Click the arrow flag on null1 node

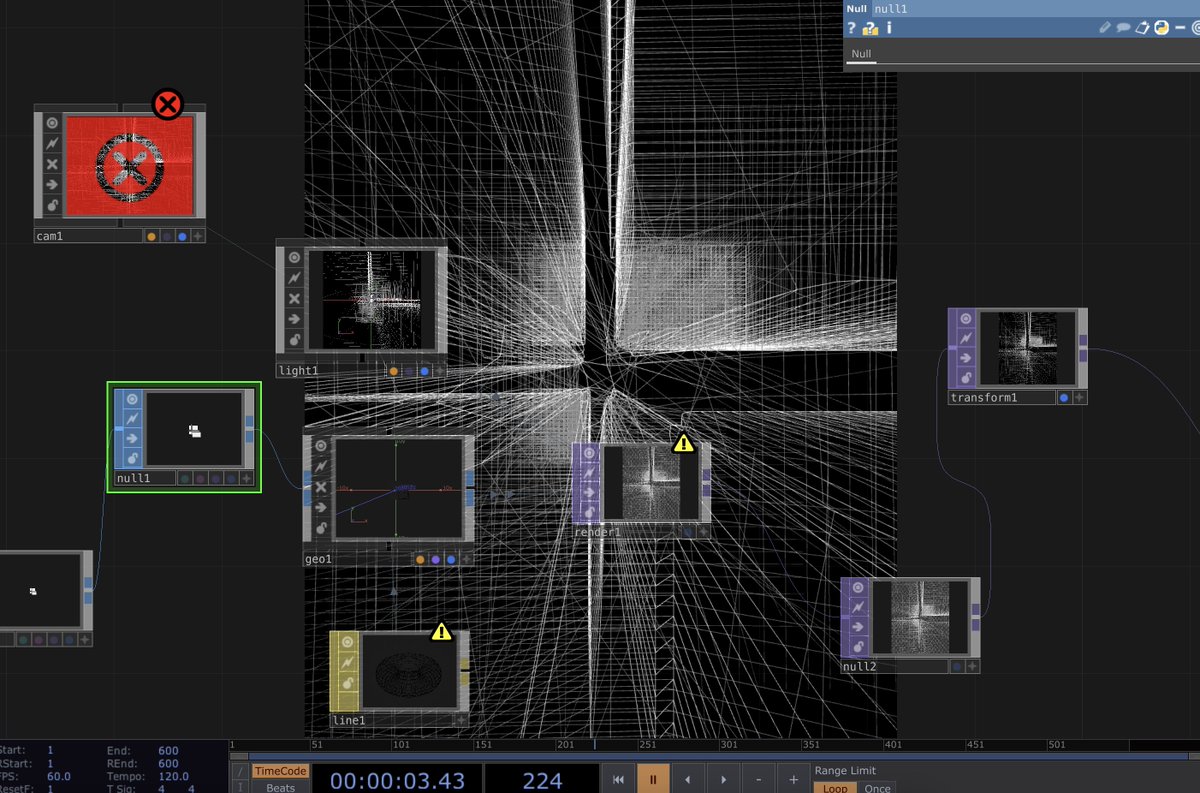pyautogui.click(x=131, y=438)
